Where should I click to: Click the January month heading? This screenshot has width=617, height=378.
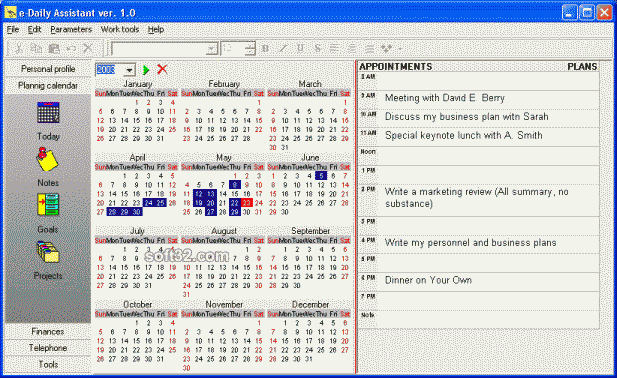(x=137, y=84)
